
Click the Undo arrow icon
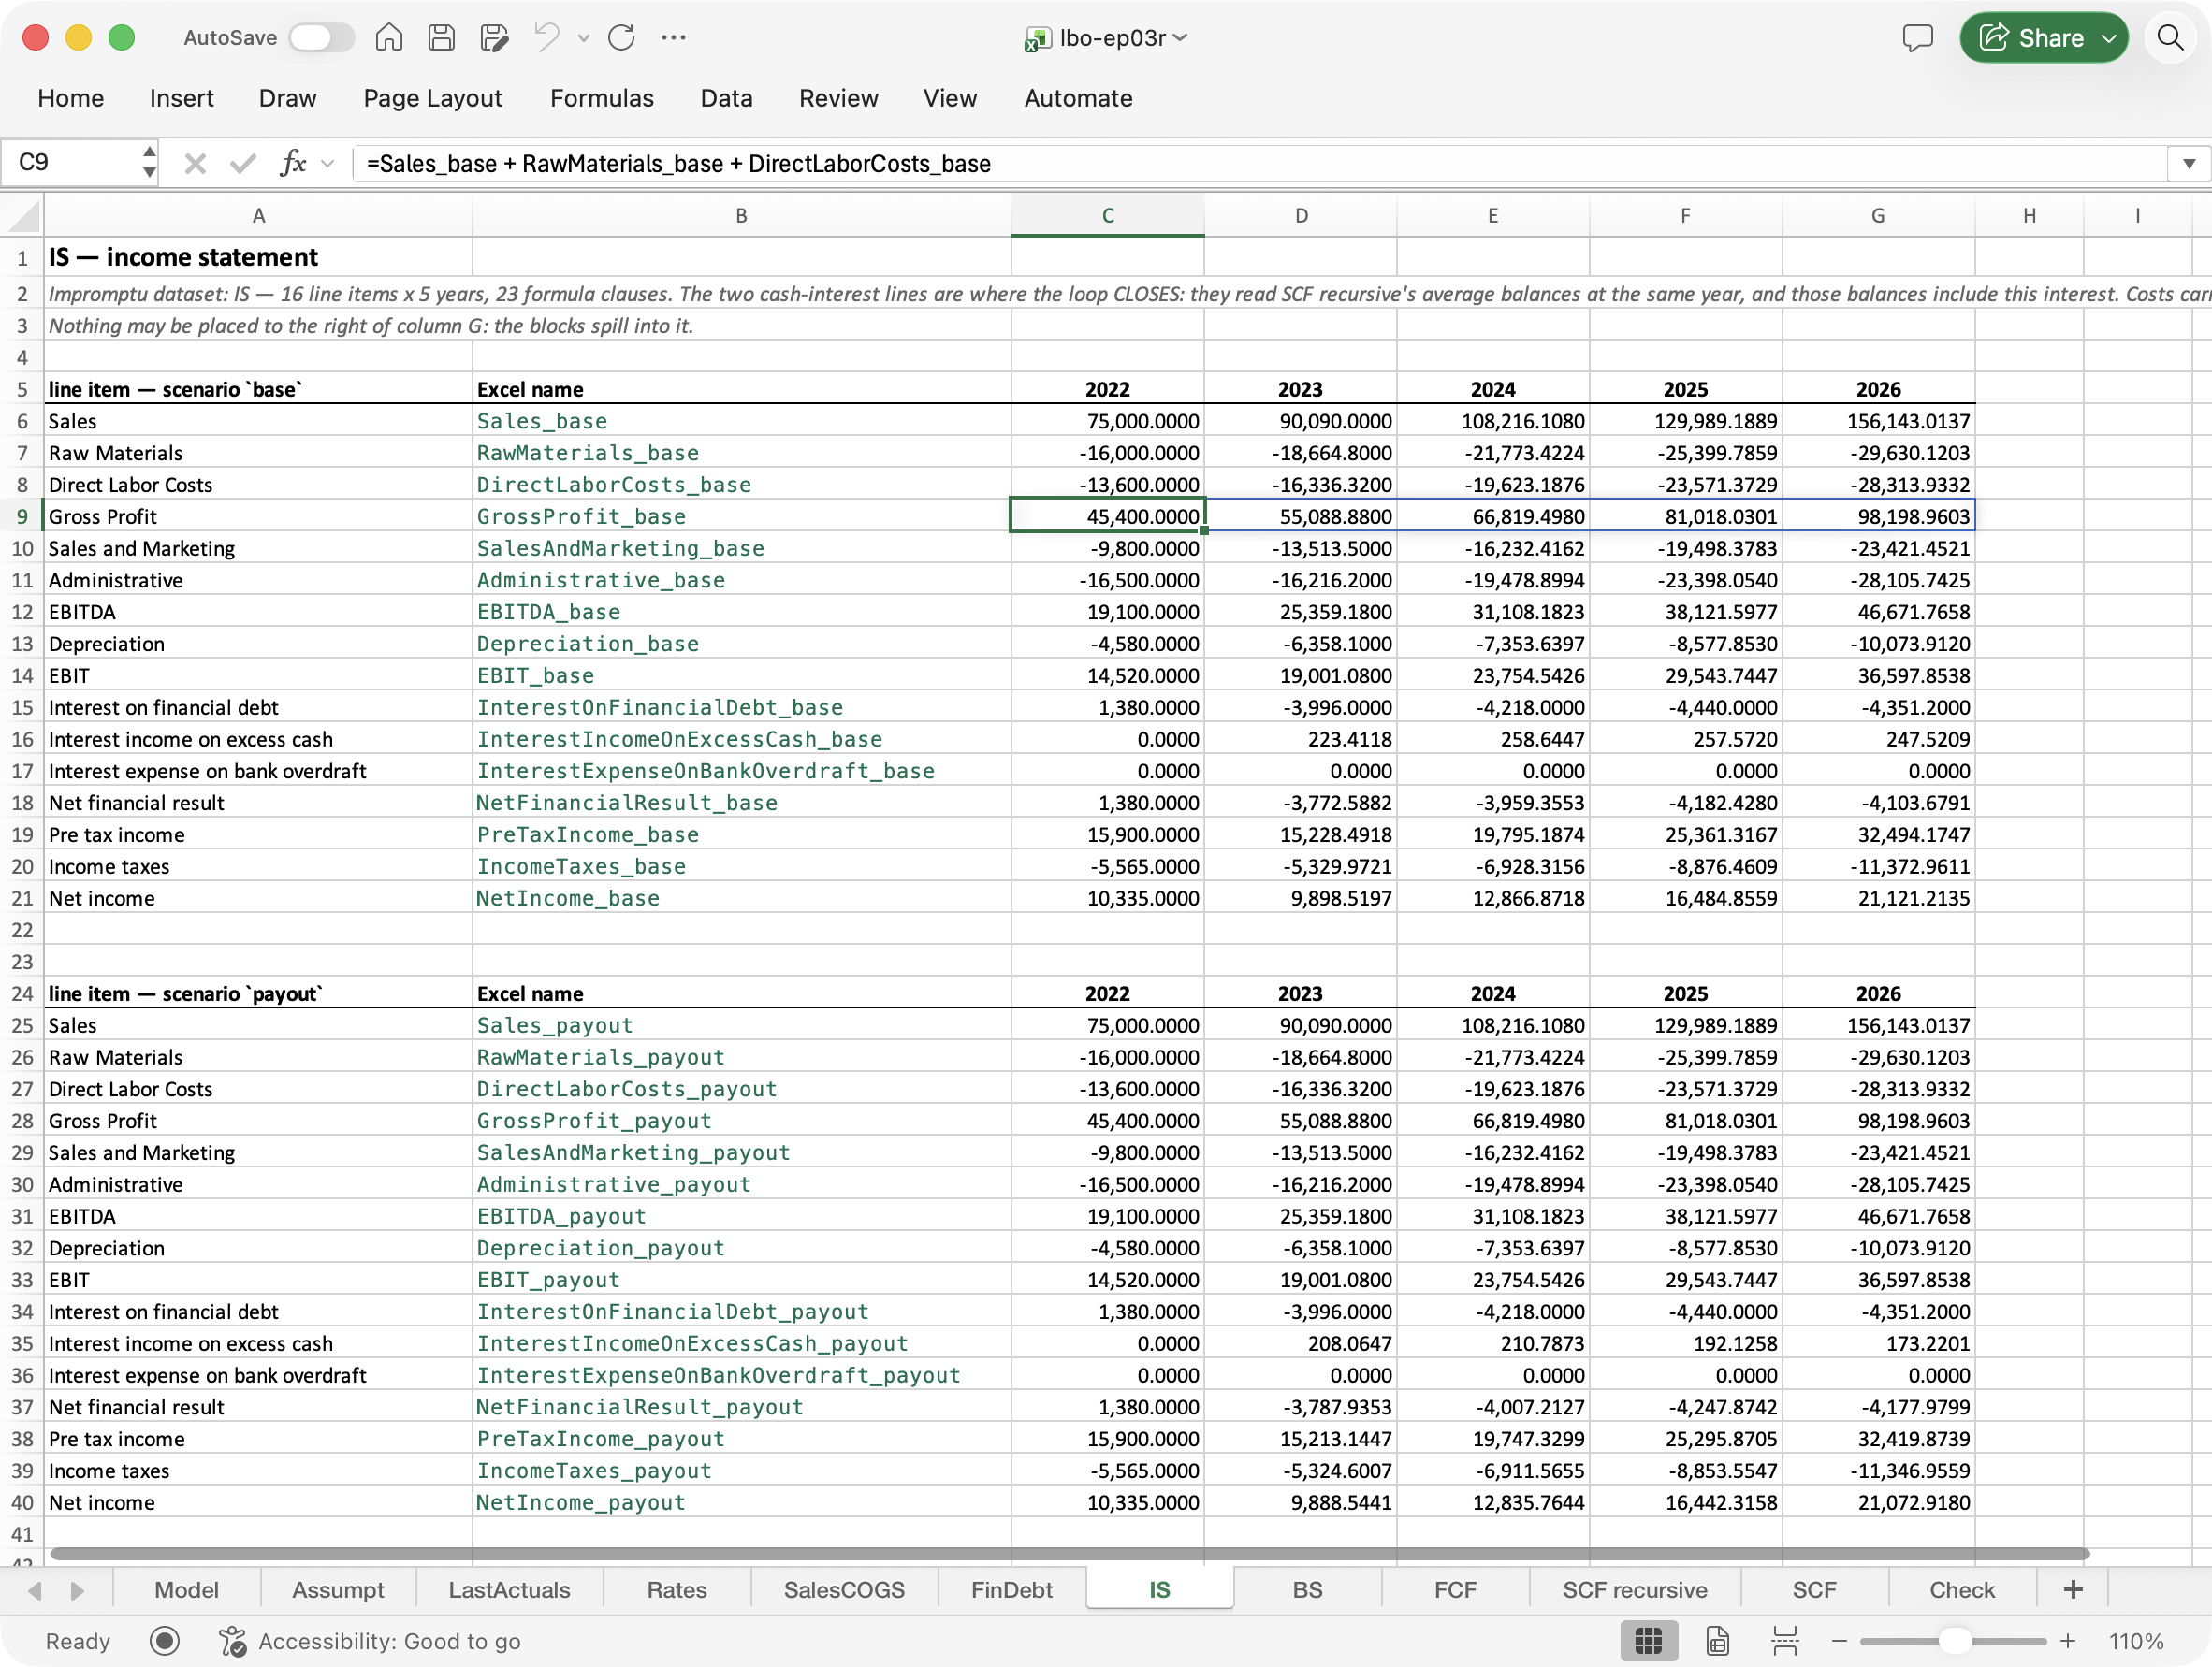[546, 38]
